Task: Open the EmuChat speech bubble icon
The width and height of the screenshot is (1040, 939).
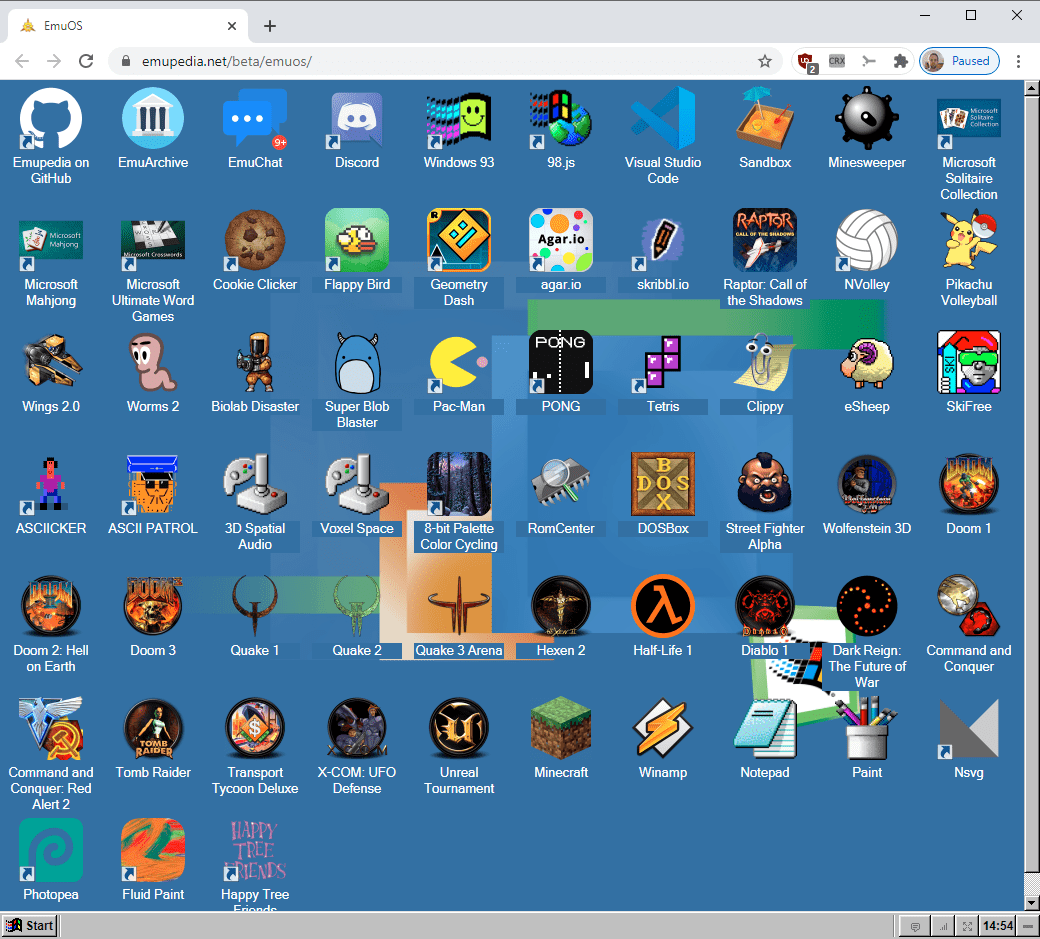Action: pyautogui.click(x=255, y=118)
